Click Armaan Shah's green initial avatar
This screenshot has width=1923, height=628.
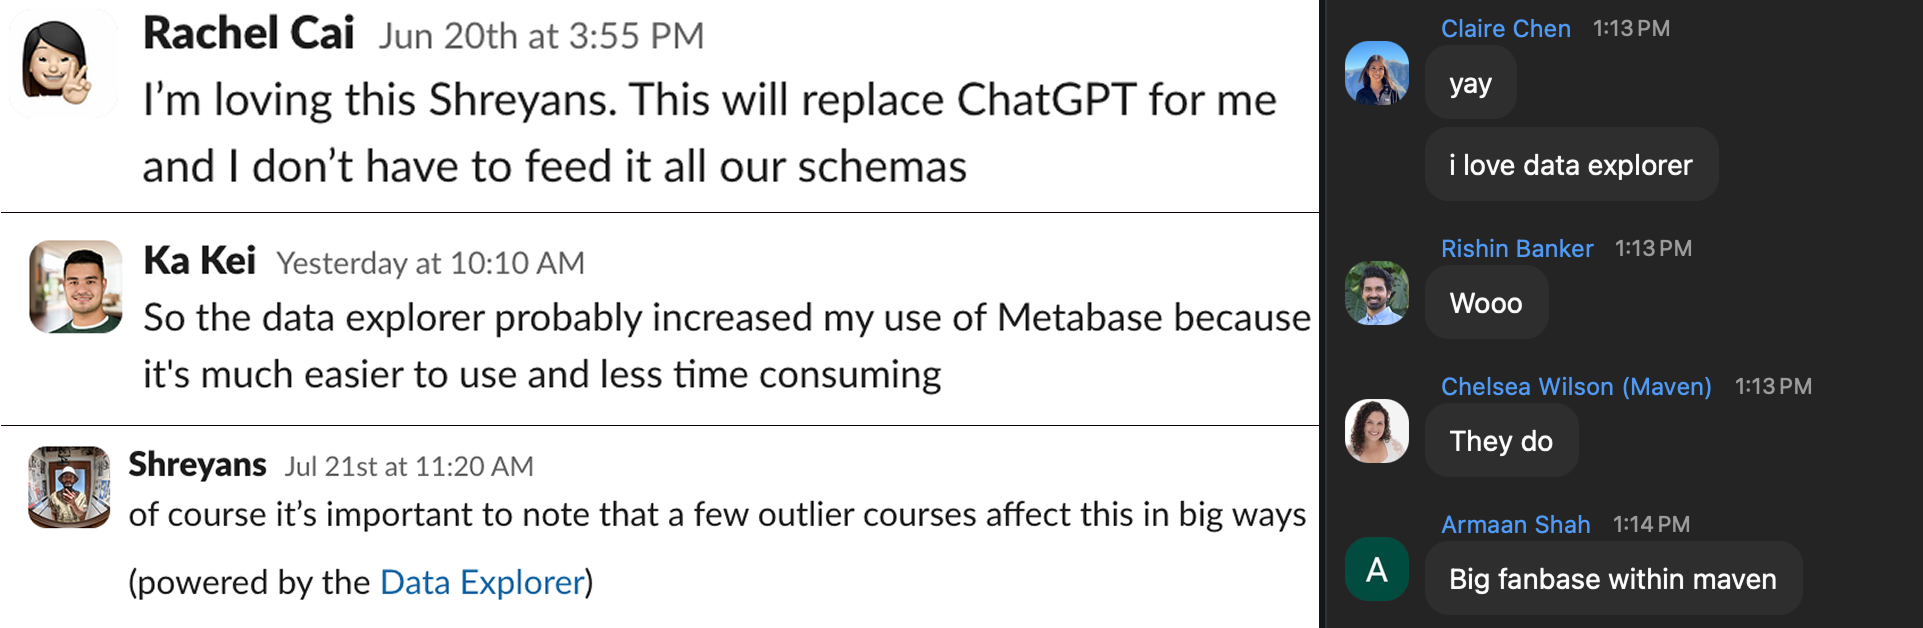(1376, 570)
